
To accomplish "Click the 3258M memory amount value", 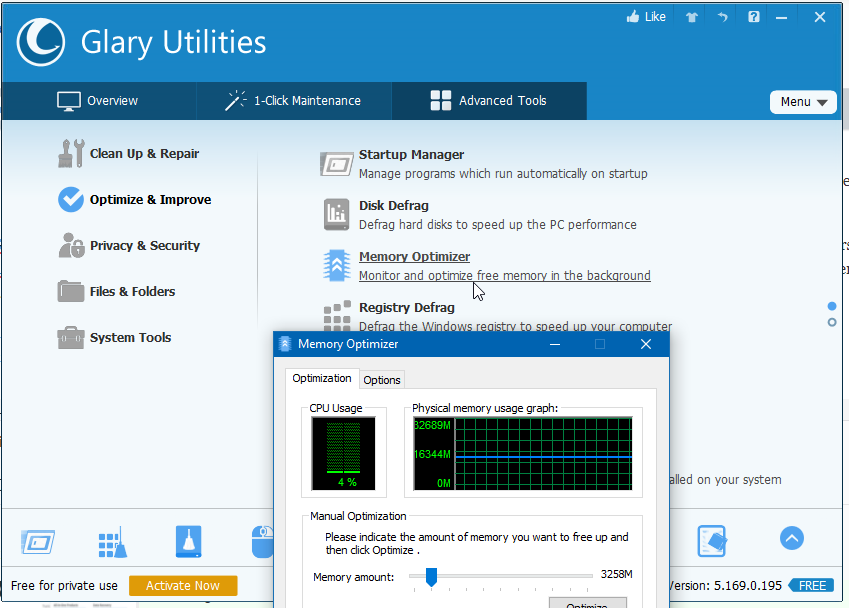I will pos(616,574).
